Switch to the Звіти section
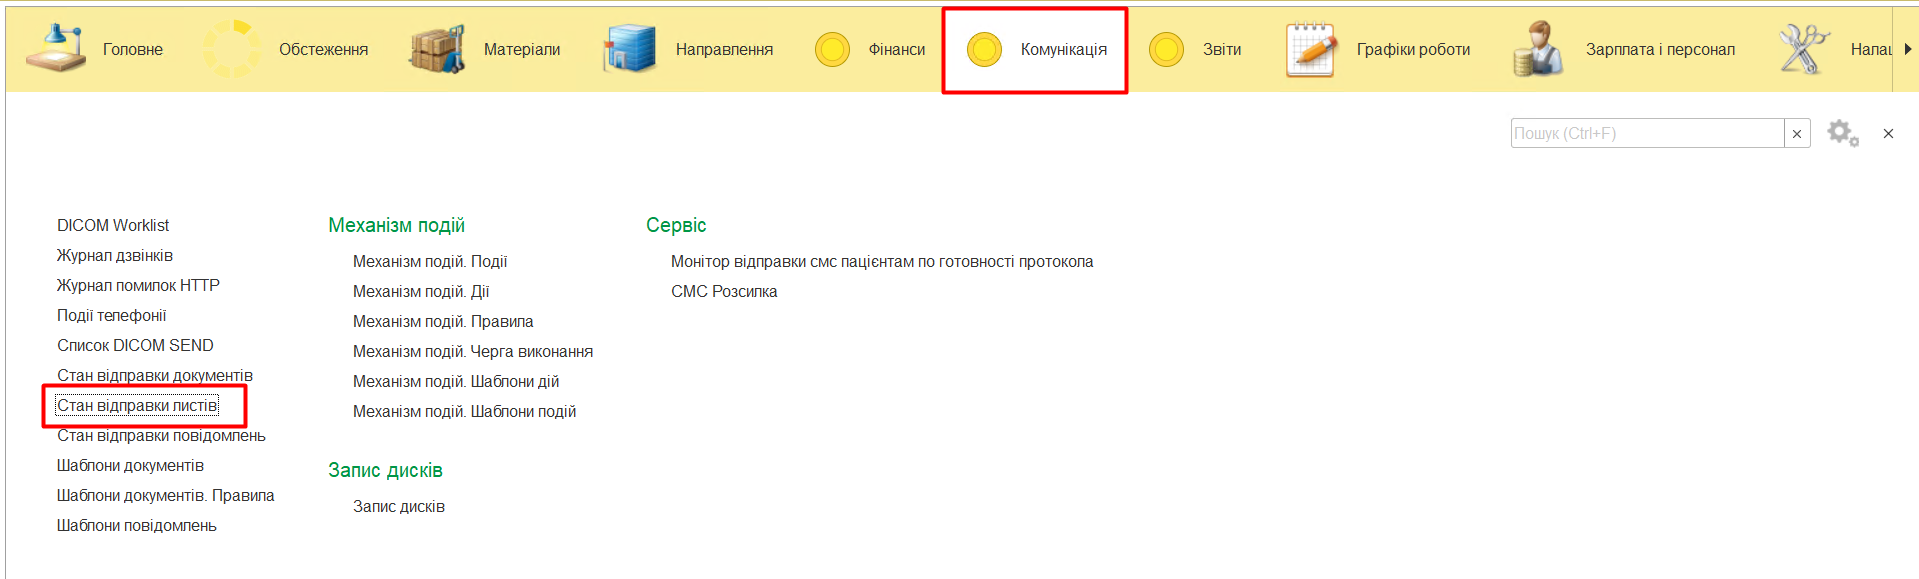This screenshot has width=1919, height=579. (1221, 49)
